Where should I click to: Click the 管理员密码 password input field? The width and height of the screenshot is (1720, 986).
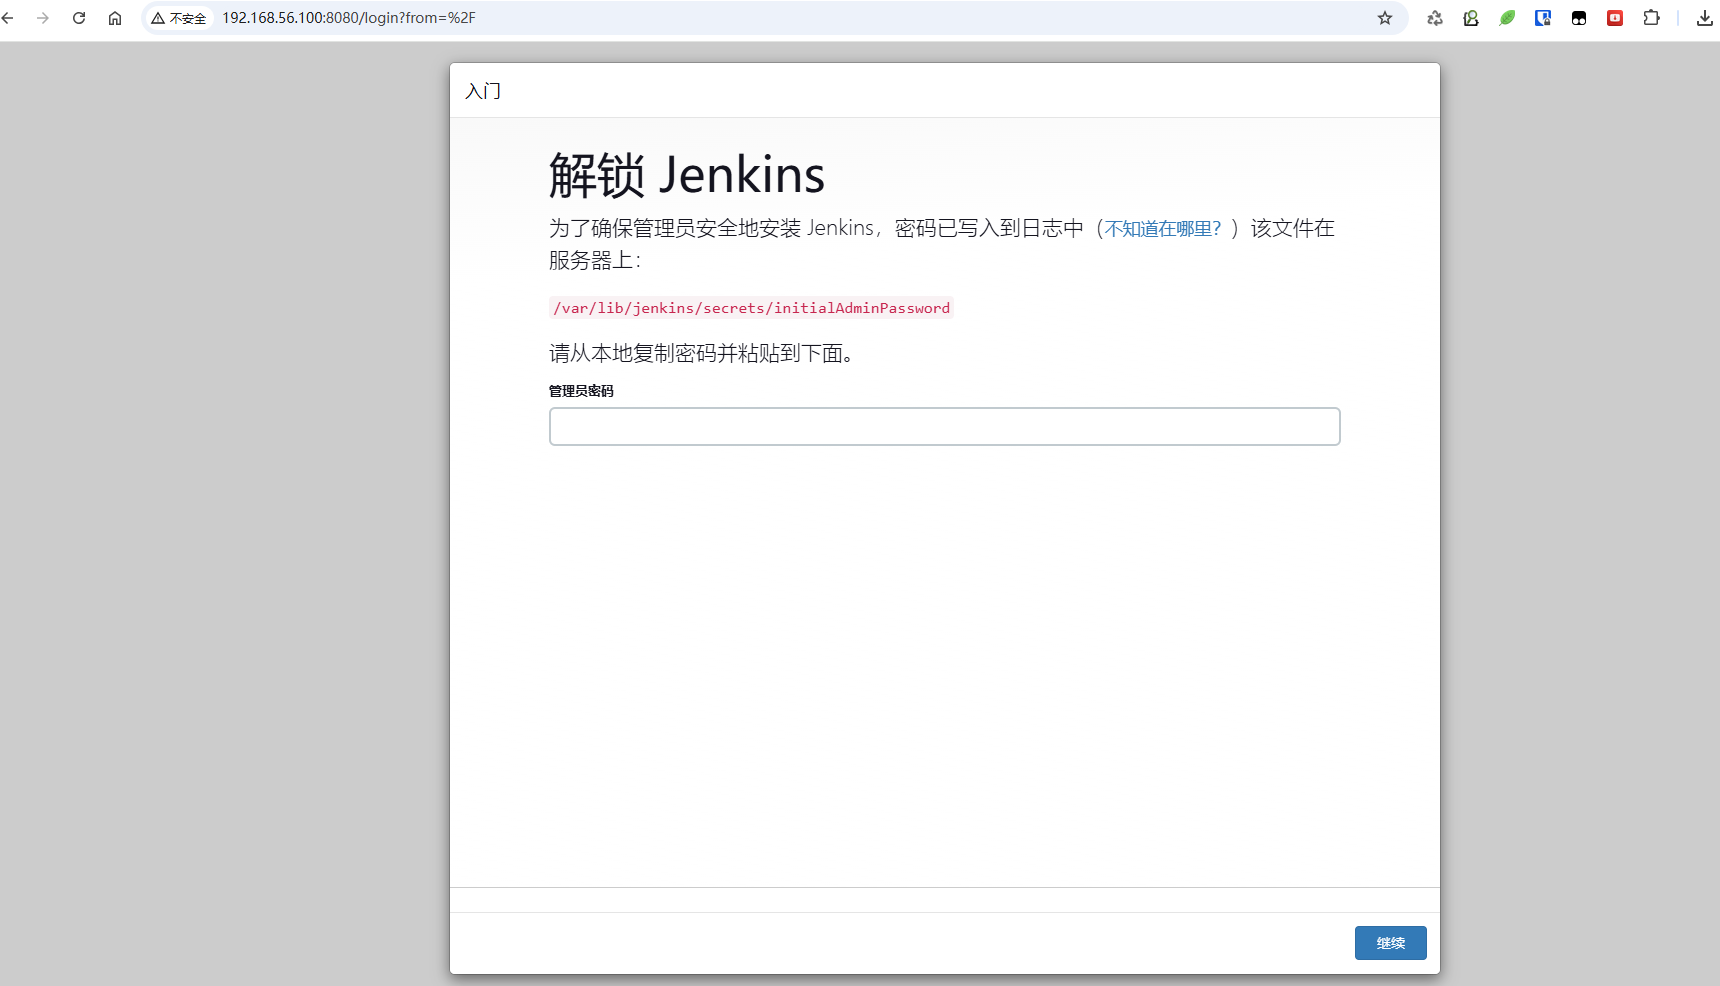(x=944, y=426)
